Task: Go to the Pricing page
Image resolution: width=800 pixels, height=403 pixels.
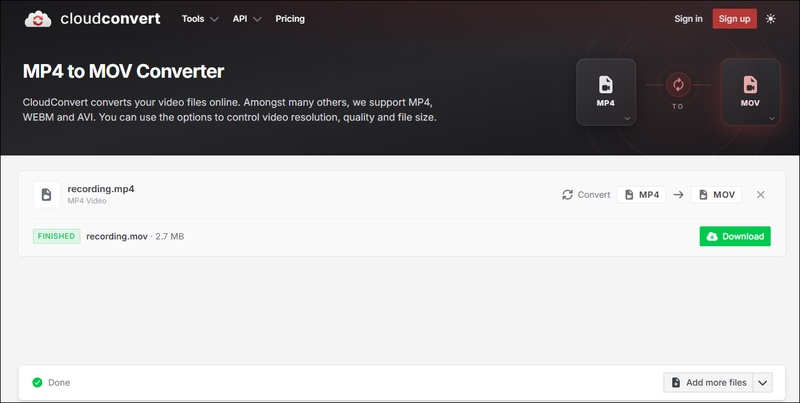Action: click(290, 19)
